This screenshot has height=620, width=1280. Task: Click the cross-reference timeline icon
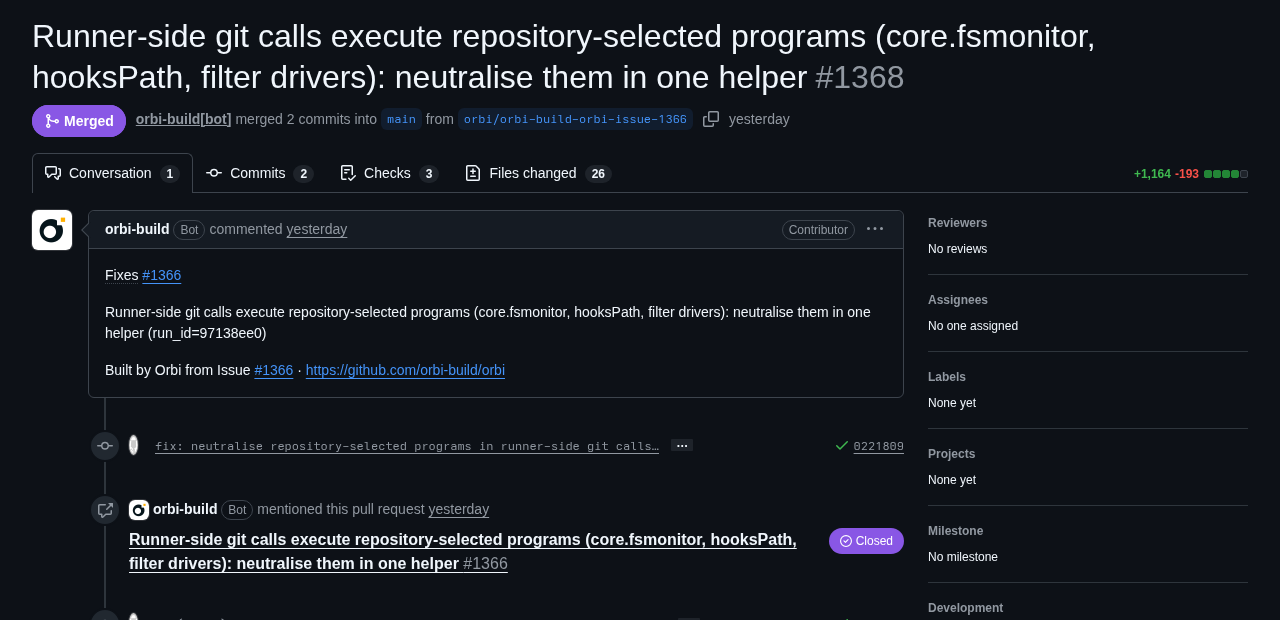click(105, 510)
